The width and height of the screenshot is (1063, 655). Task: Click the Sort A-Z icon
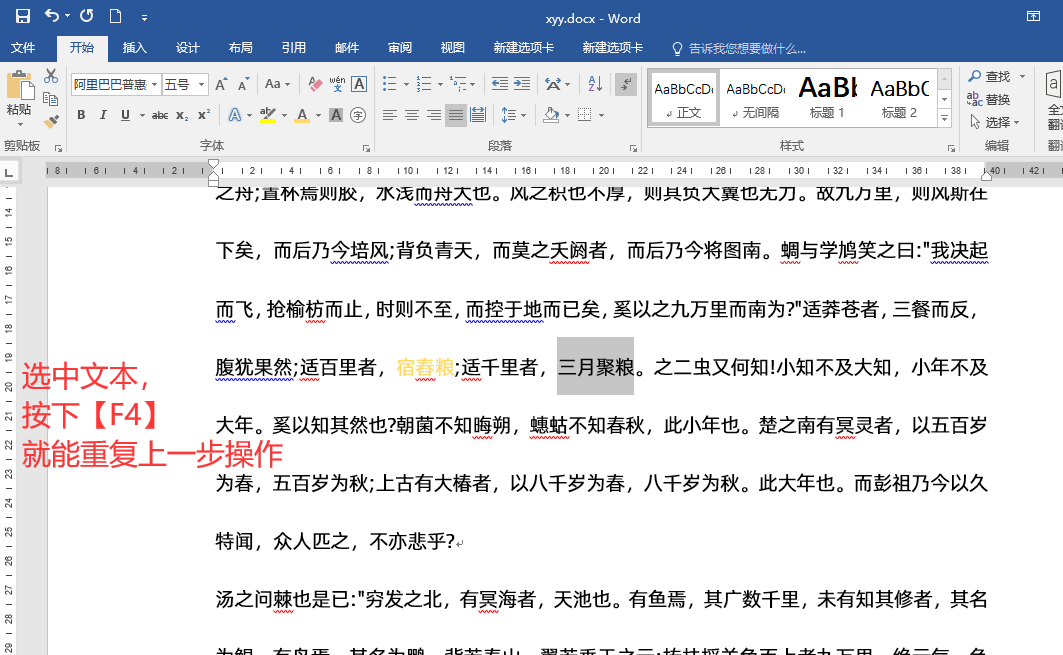594,84
